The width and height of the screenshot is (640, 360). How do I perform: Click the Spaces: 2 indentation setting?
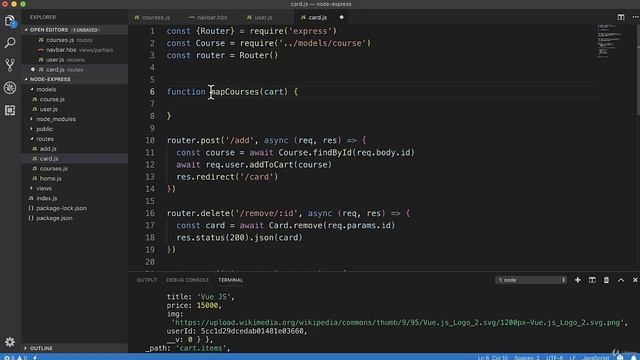527,358
